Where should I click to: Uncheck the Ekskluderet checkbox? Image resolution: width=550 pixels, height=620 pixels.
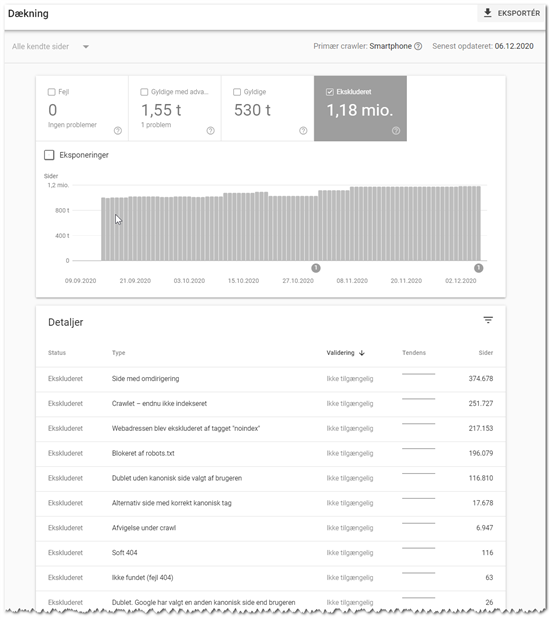coord(329,92)
